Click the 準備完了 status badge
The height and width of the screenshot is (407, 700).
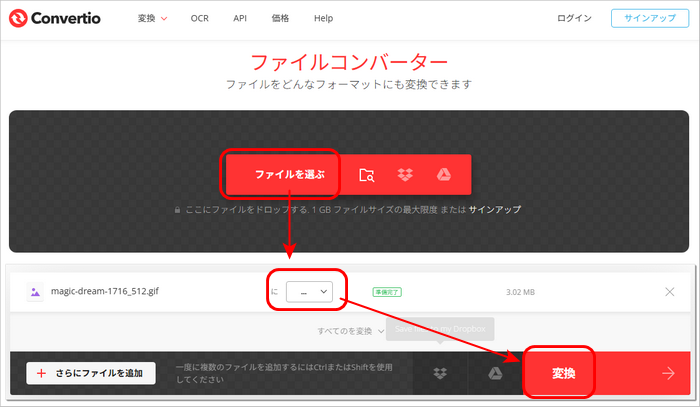387,292
